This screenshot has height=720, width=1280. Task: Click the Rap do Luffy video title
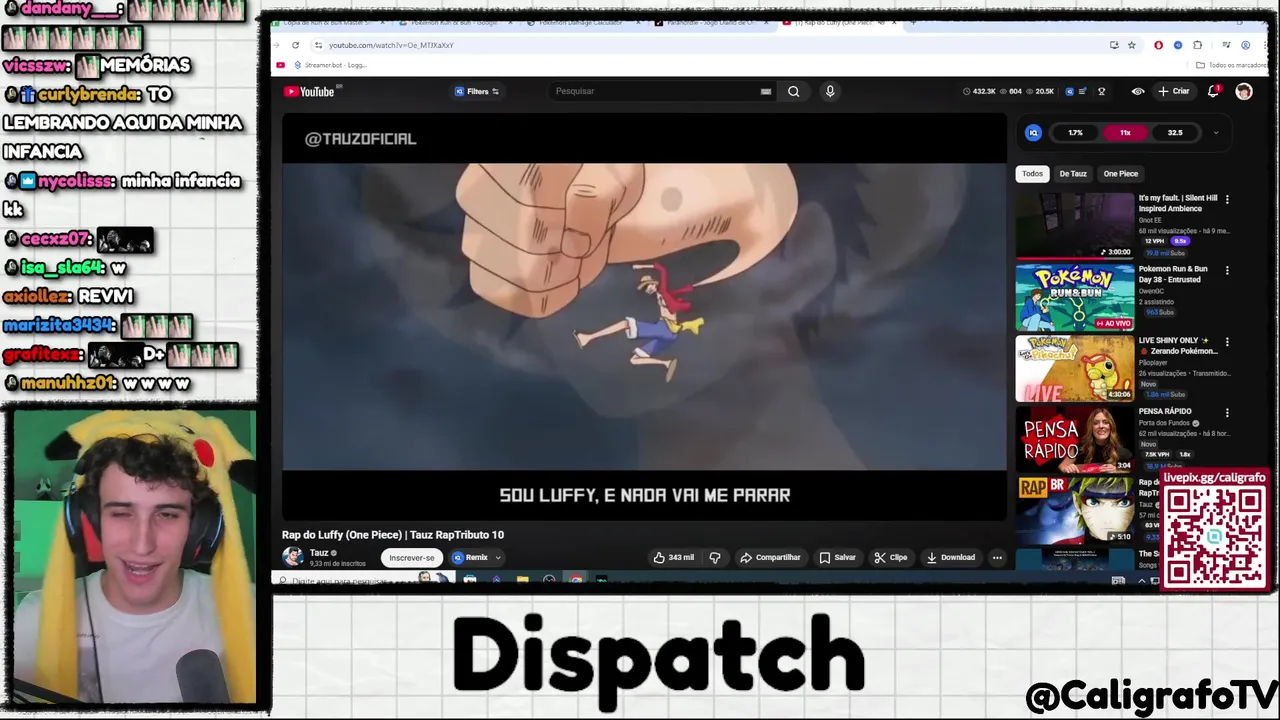coord(393,535)
